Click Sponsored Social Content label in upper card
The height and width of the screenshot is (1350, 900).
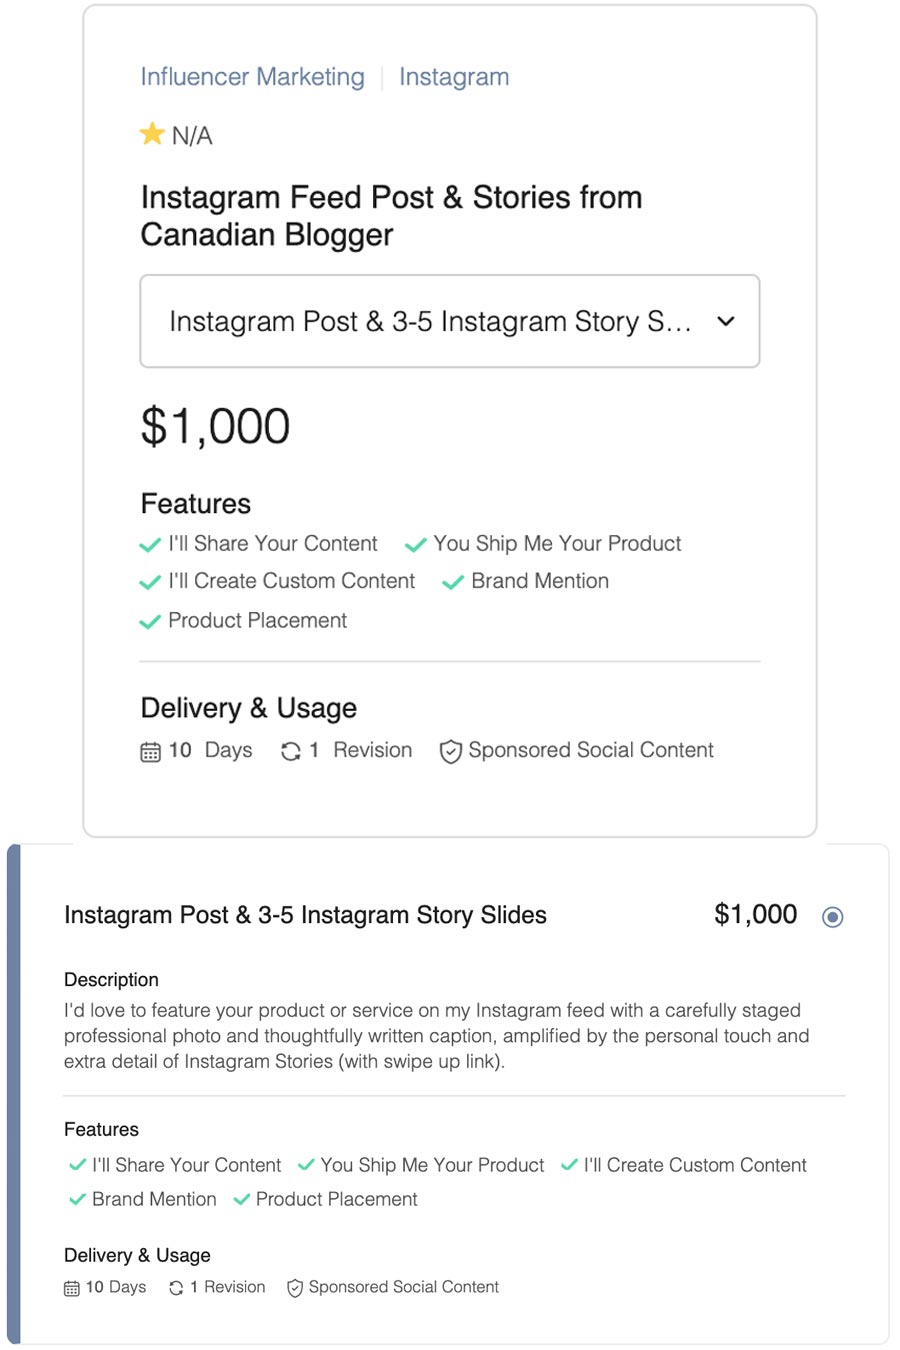click(591, 750)
